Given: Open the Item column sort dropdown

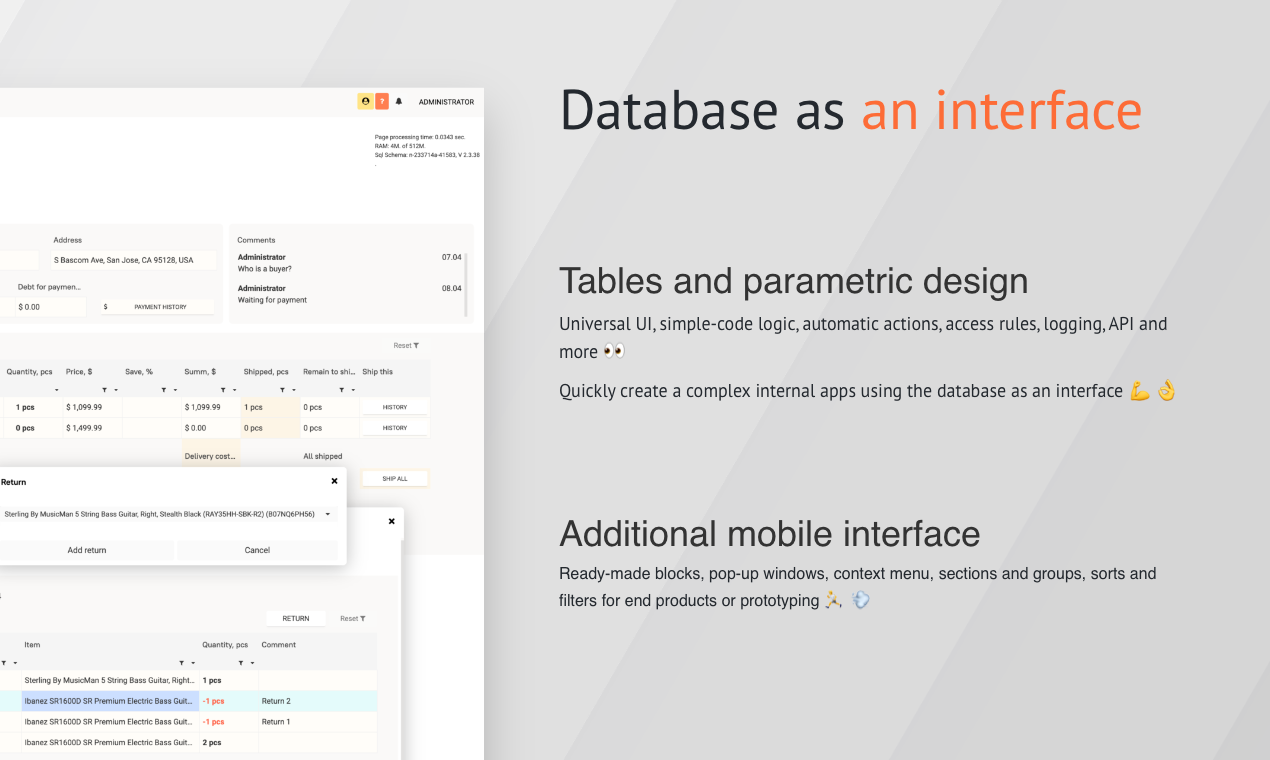Looking at the screenshot, I should coord(193,663).
